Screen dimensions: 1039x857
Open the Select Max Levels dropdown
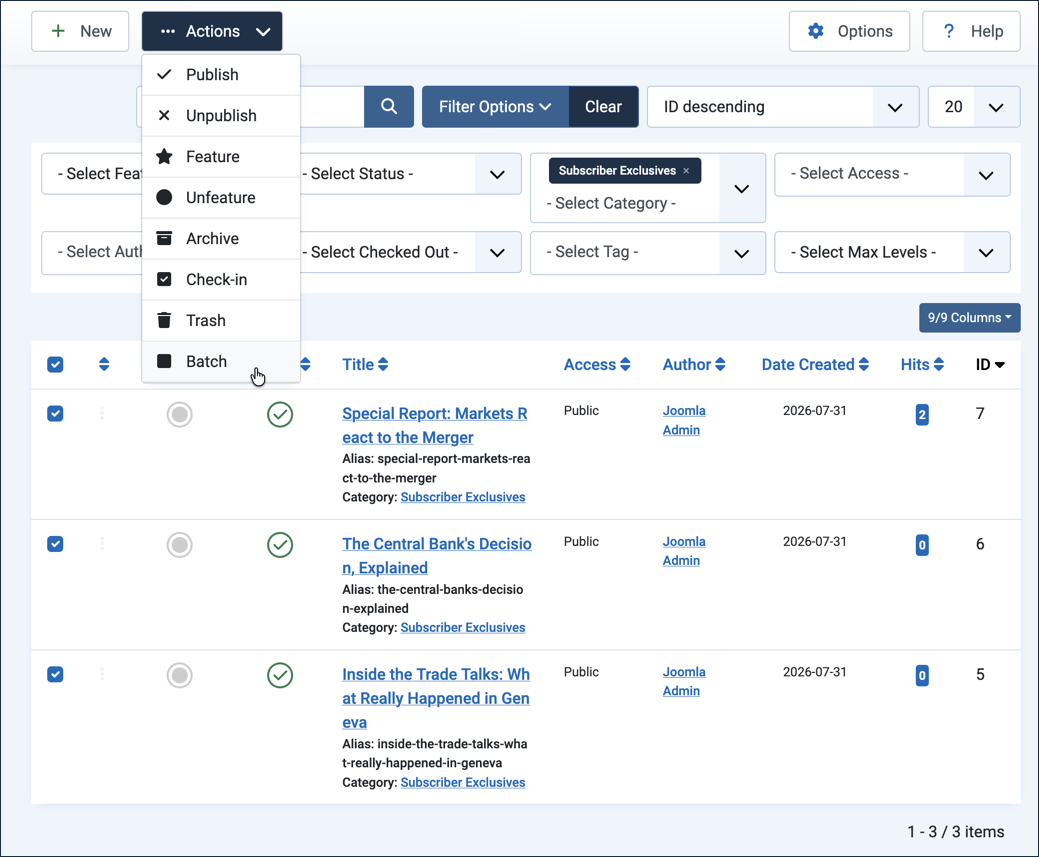pos(892,253)
